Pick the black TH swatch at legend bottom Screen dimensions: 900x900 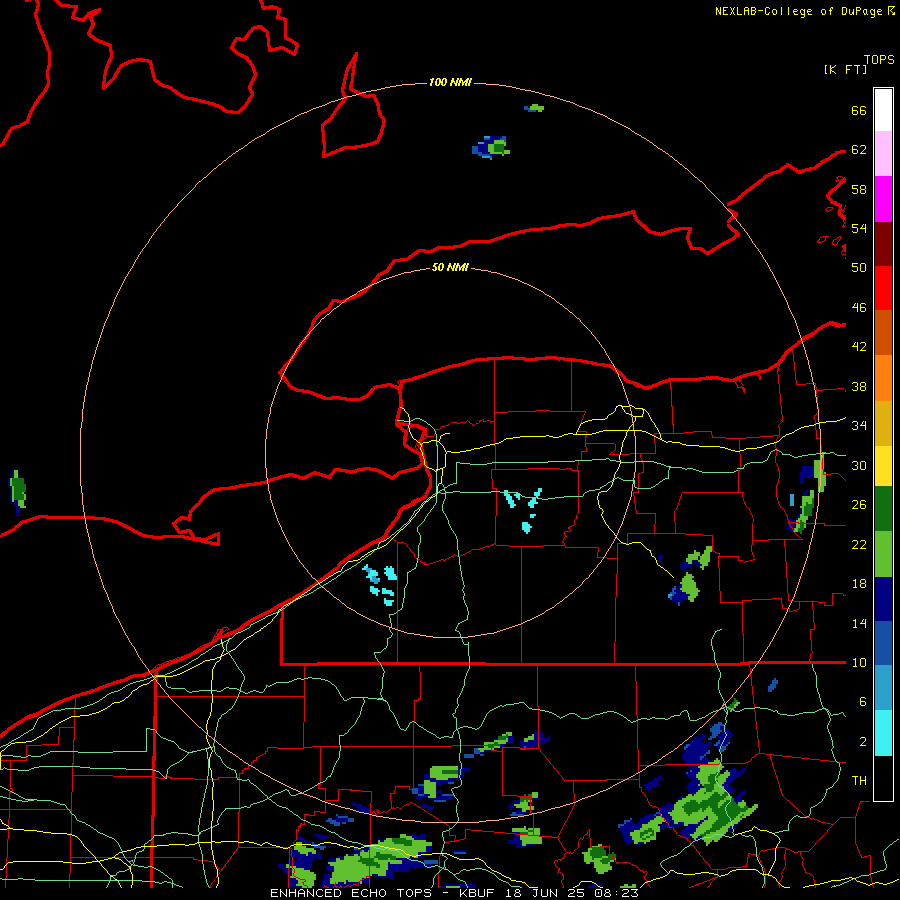coord(883,778)
